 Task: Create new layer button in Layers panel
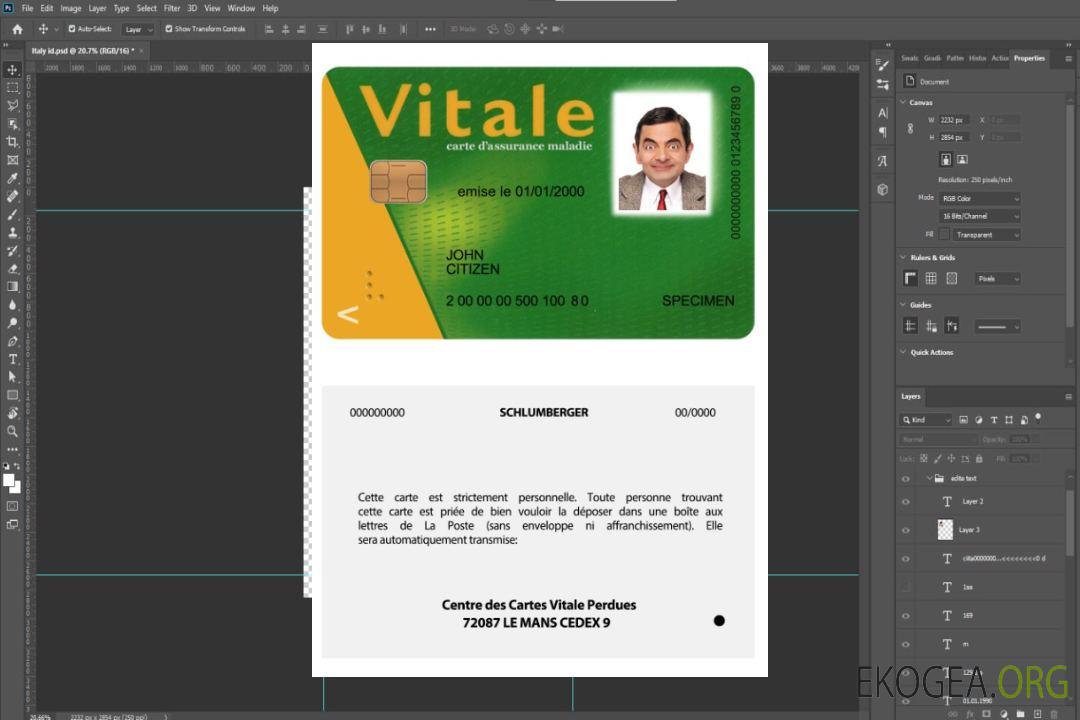coord(1037,714)
